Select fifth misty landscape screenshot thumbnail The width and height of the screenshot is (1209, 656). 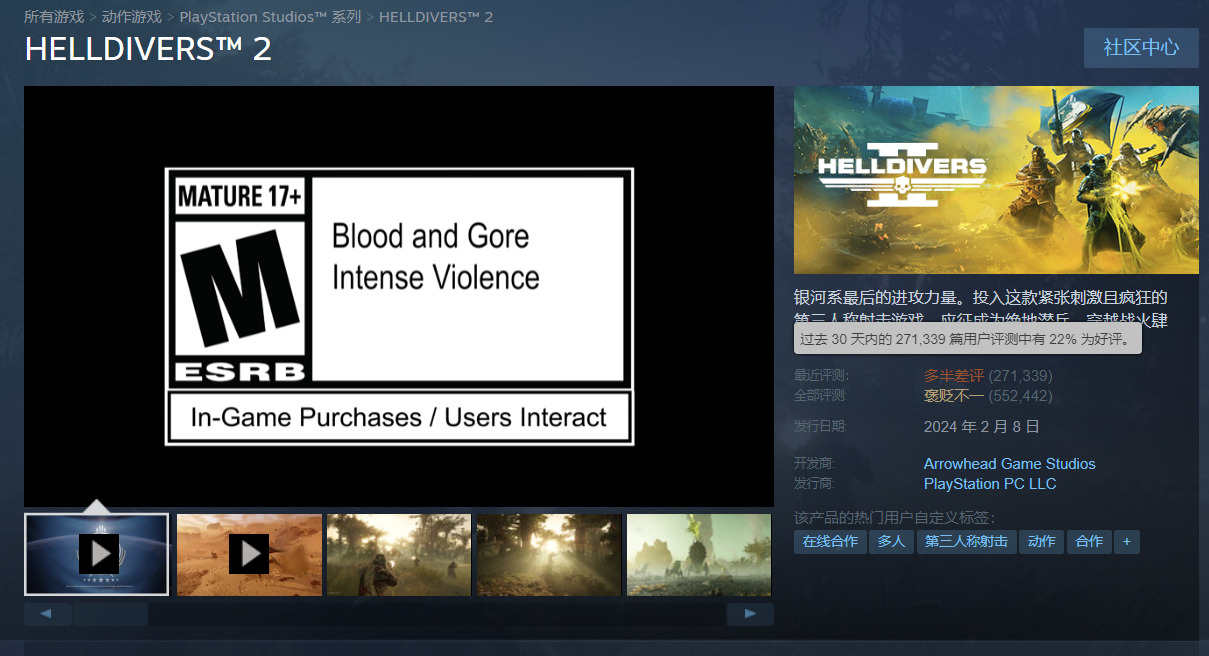click(699, 554)
